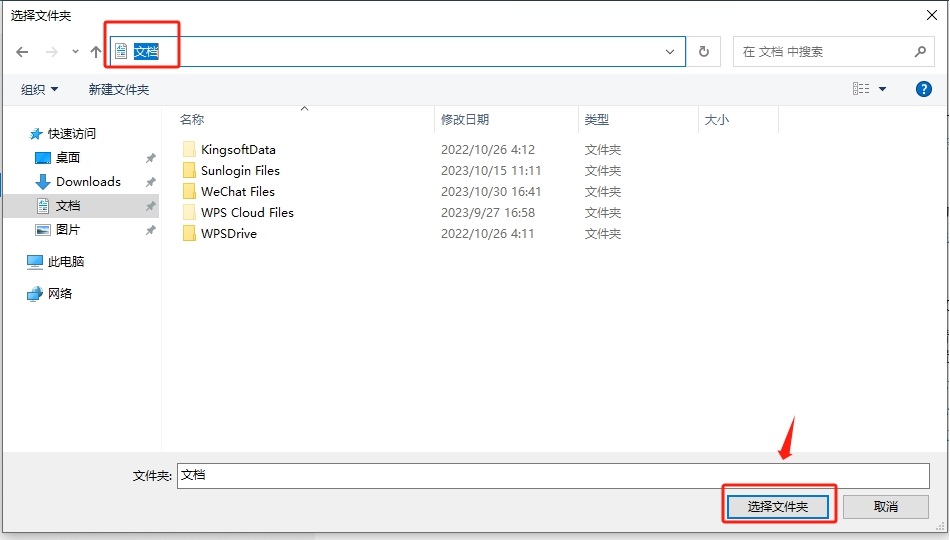Viewport: 950px width, 540px height.
Task: Sort by the 名称 column header
Action: pyautogui.click(x=192, y=119)
